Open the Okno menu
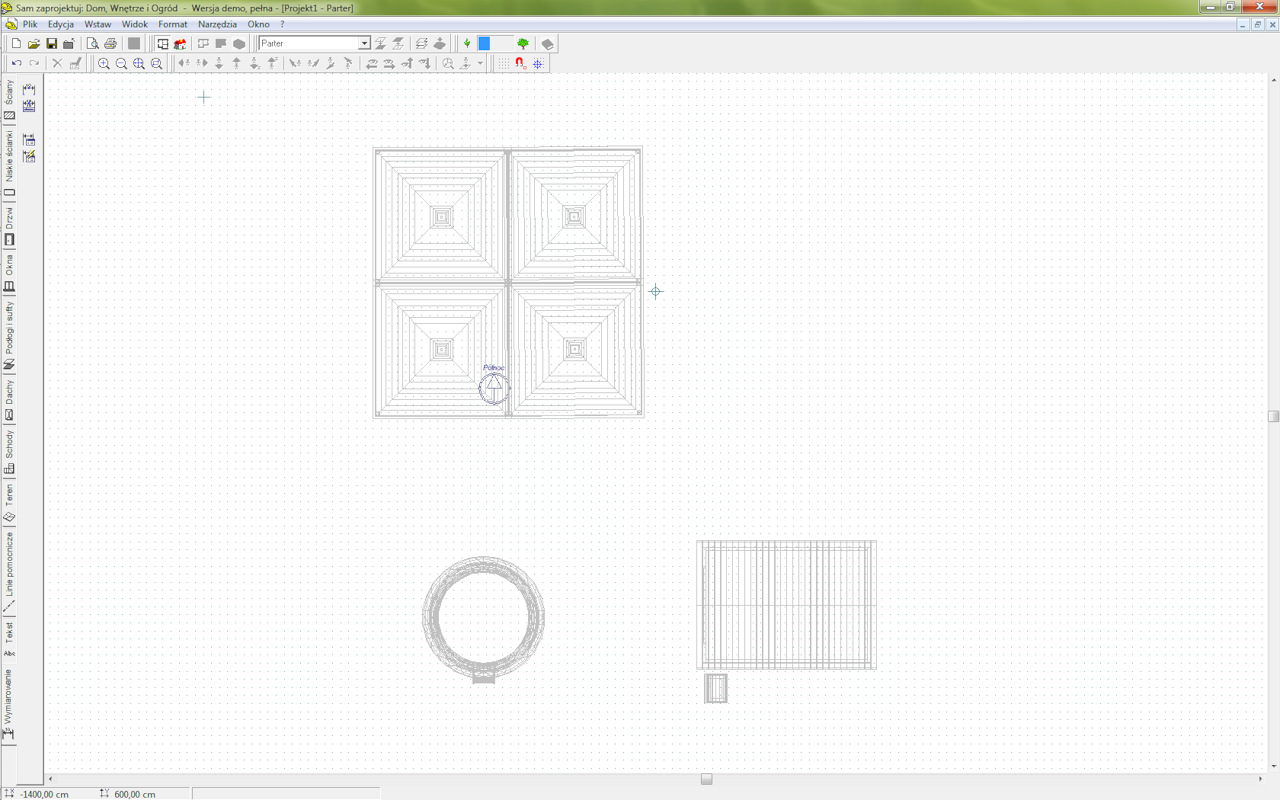The height and width of the screenshot is (800, 1280). 258,24
